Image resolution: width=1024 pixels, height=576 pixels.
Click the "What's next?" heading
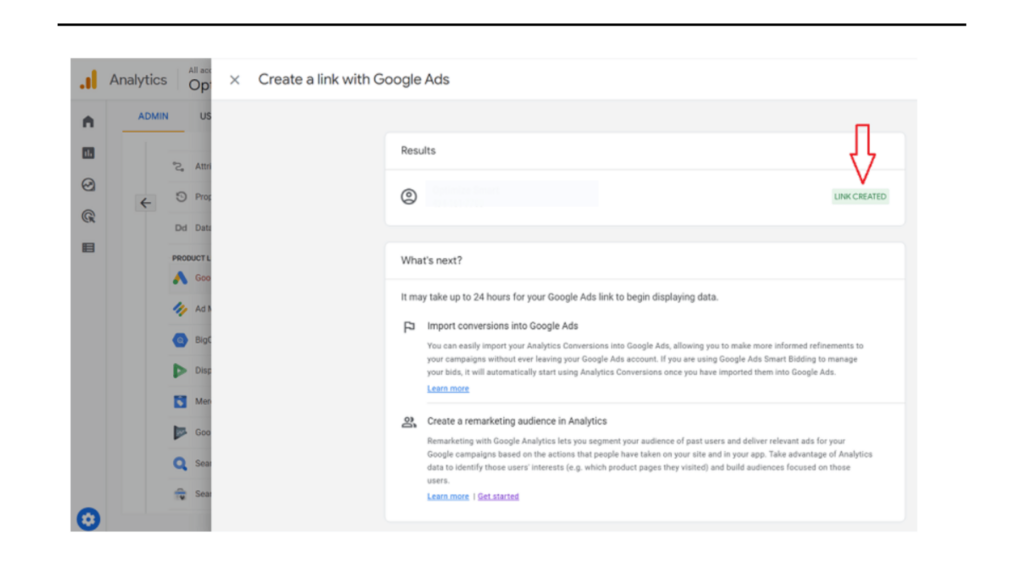coord(431,261)
